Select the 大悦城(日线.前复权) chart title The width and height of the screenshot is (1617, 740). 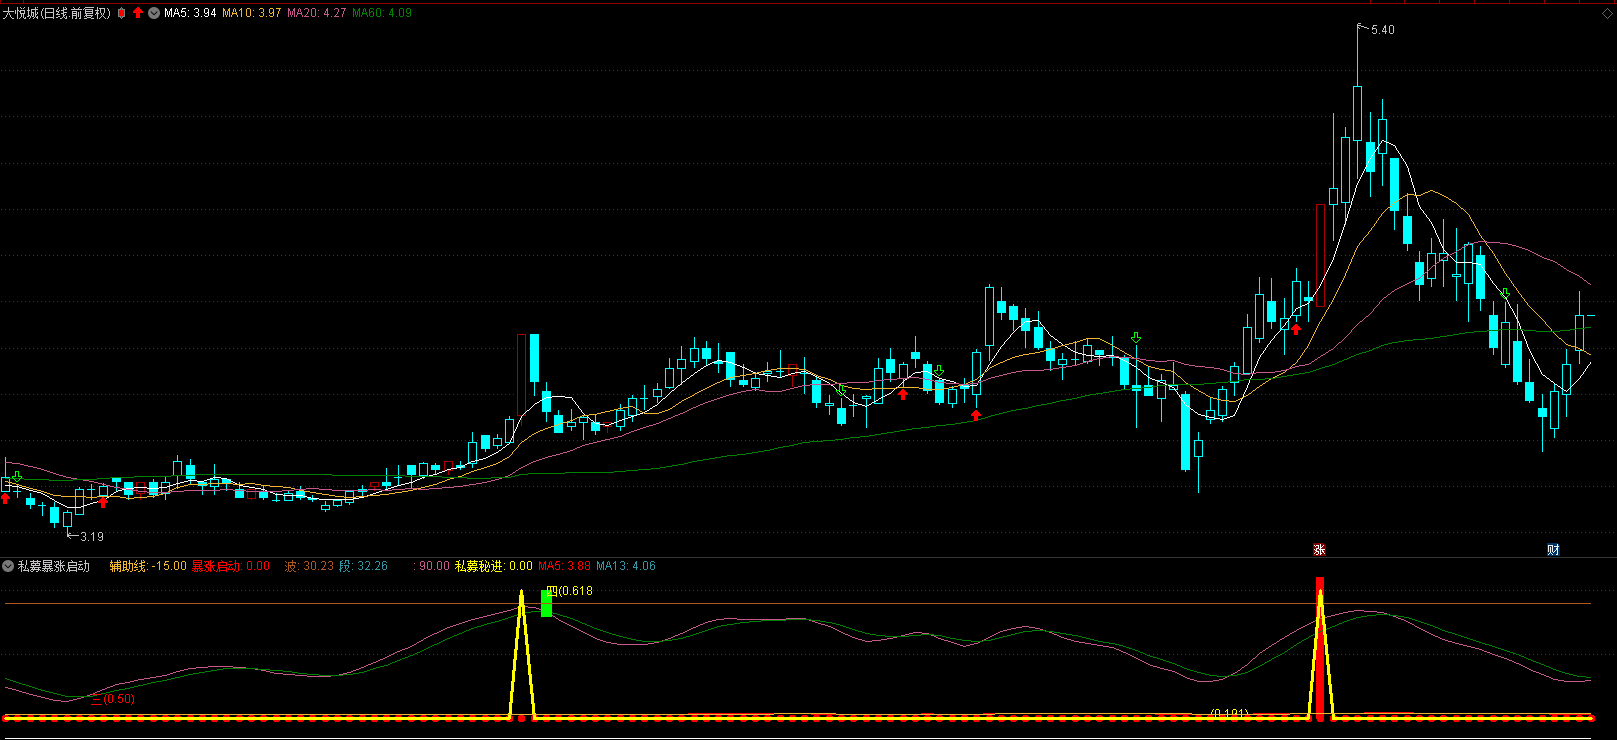(x=57, y=13)
